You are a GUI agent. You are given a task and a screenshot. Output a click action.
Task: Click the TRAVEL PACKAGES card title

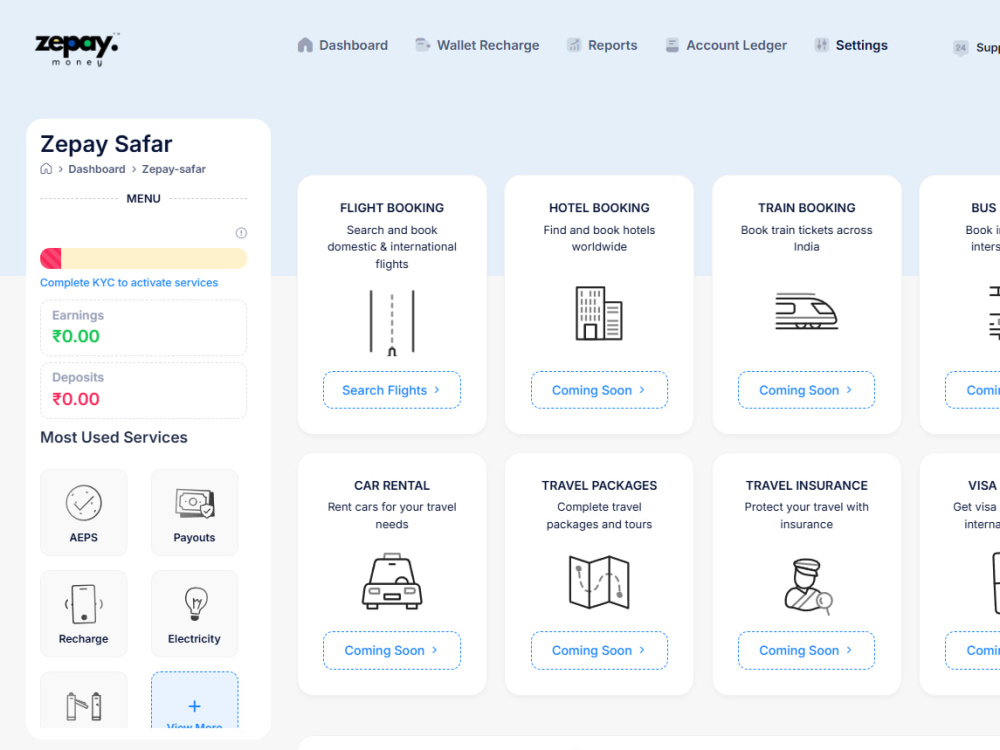point(599,485)
